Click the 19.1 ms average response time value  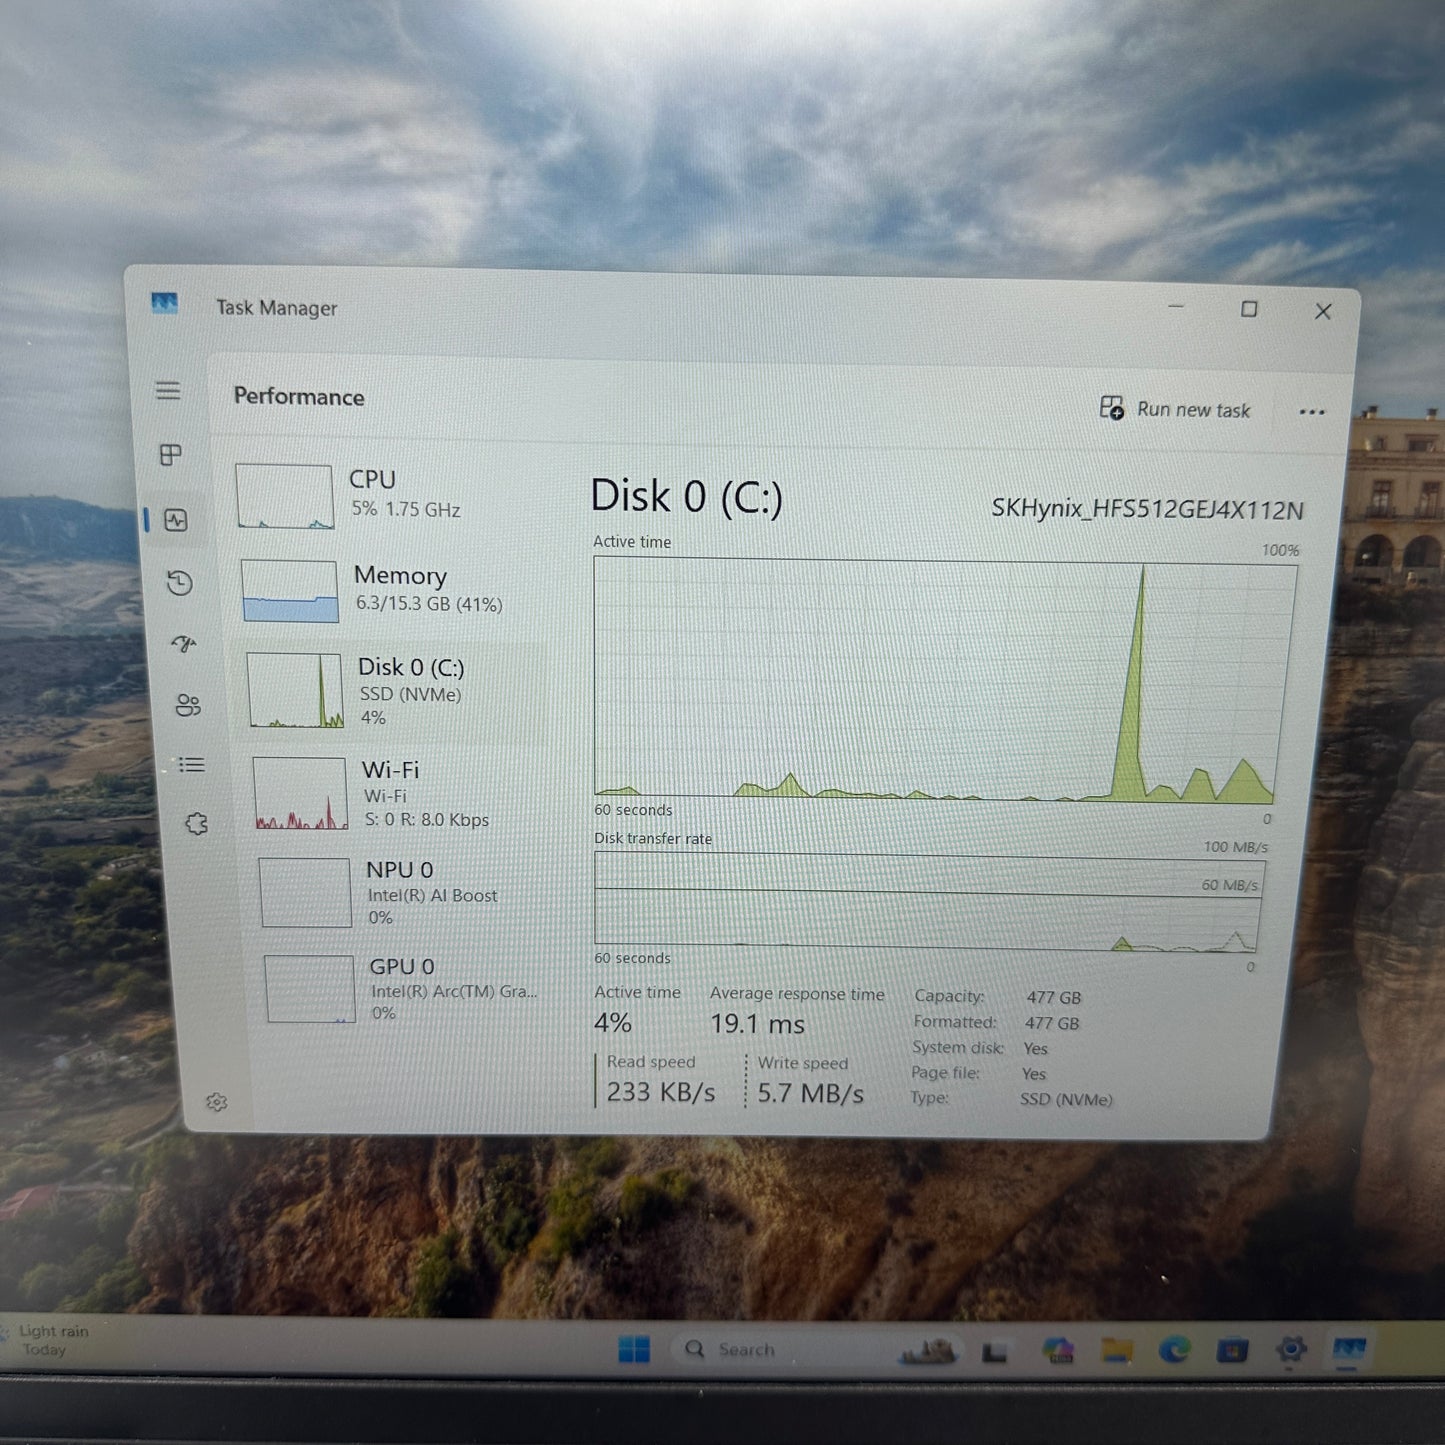coord(757,1024)
